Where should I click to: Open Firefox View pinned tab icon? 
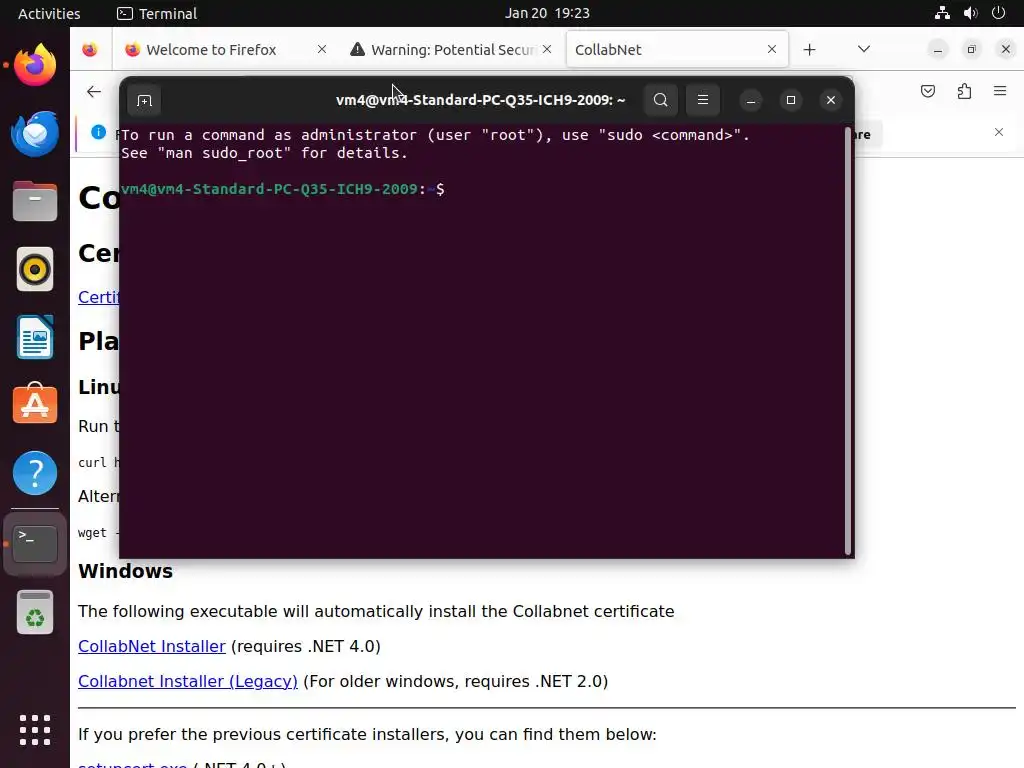(90, 50)
